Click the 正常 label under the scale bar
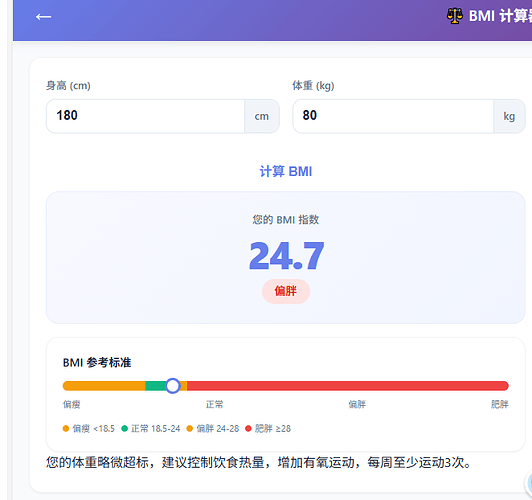The image size is (532, 500). pos(214,404)
